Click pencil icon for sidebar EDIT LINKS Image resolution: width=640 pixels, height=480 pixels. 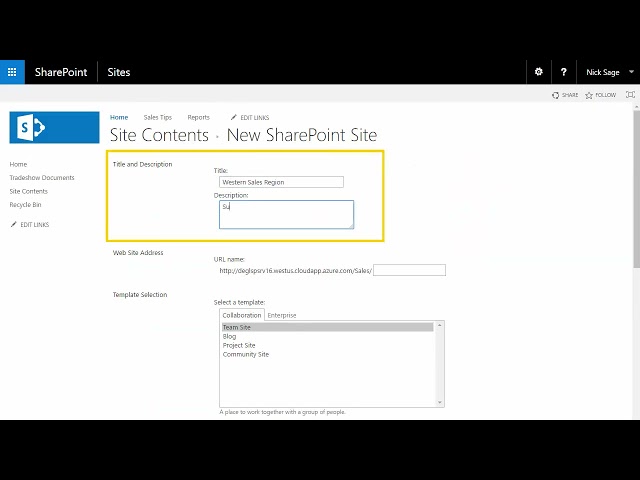pyautogui.click(x=13, y=224)
